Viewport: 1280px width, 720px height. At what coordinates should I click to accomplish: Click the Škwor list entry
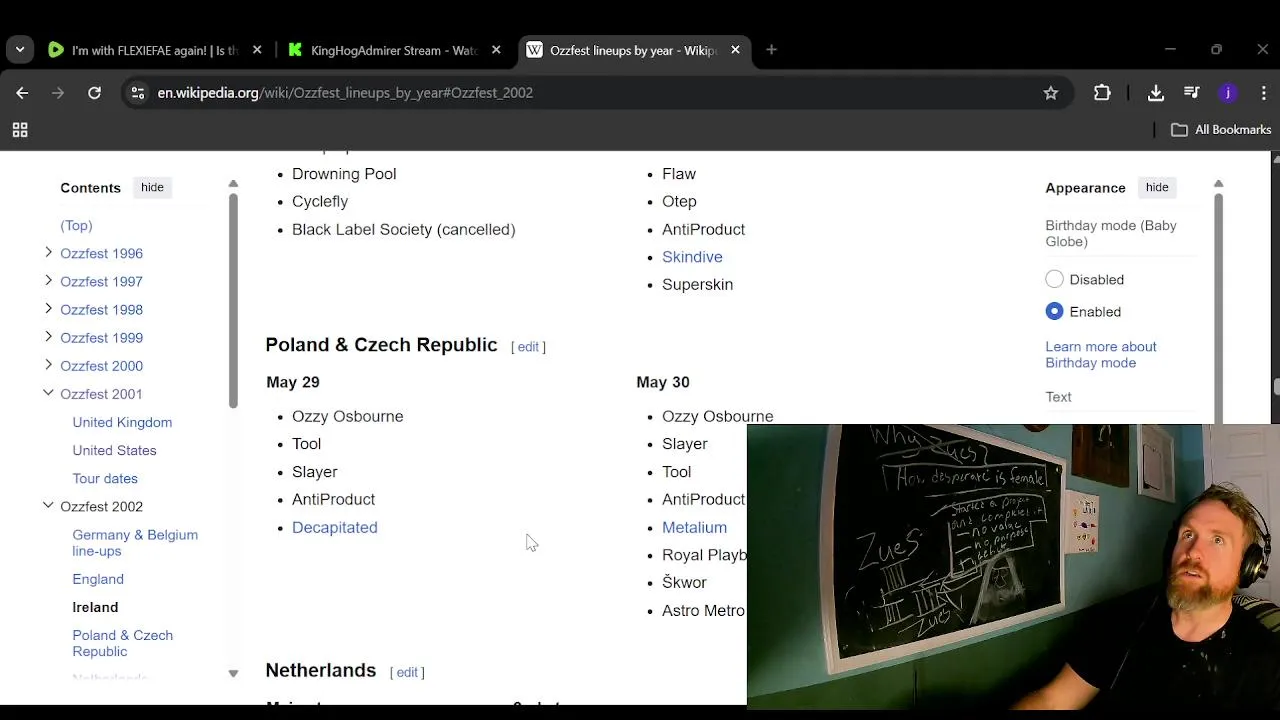[x=684, y=582]
